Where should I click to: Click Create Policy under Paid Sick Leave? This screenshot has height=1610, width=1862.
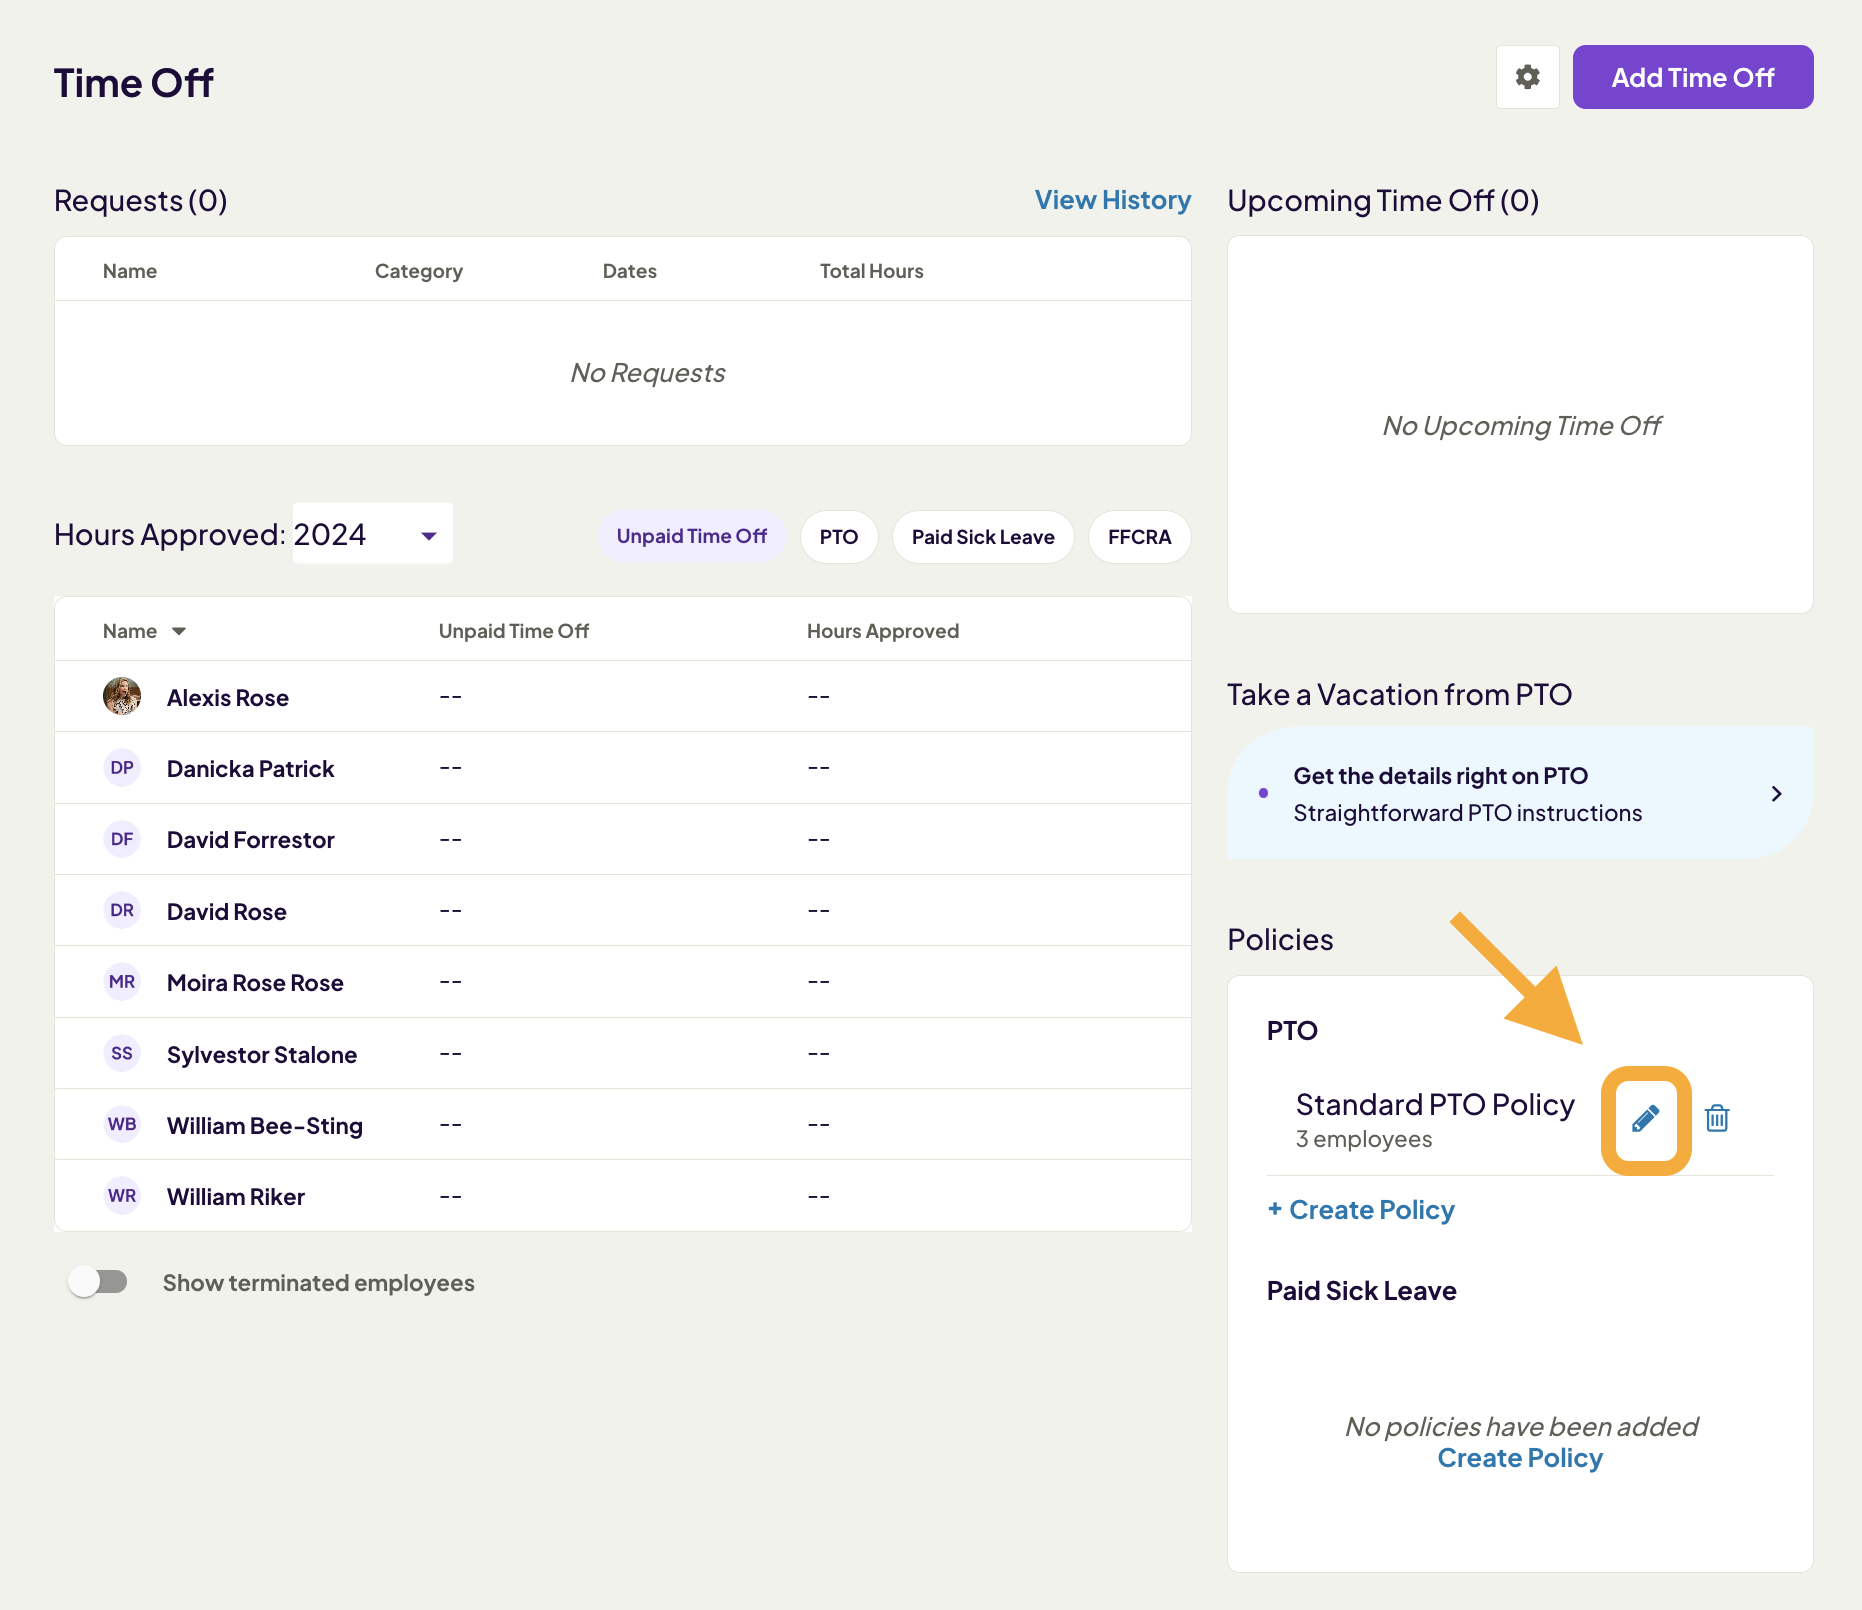point(1519,1458)
